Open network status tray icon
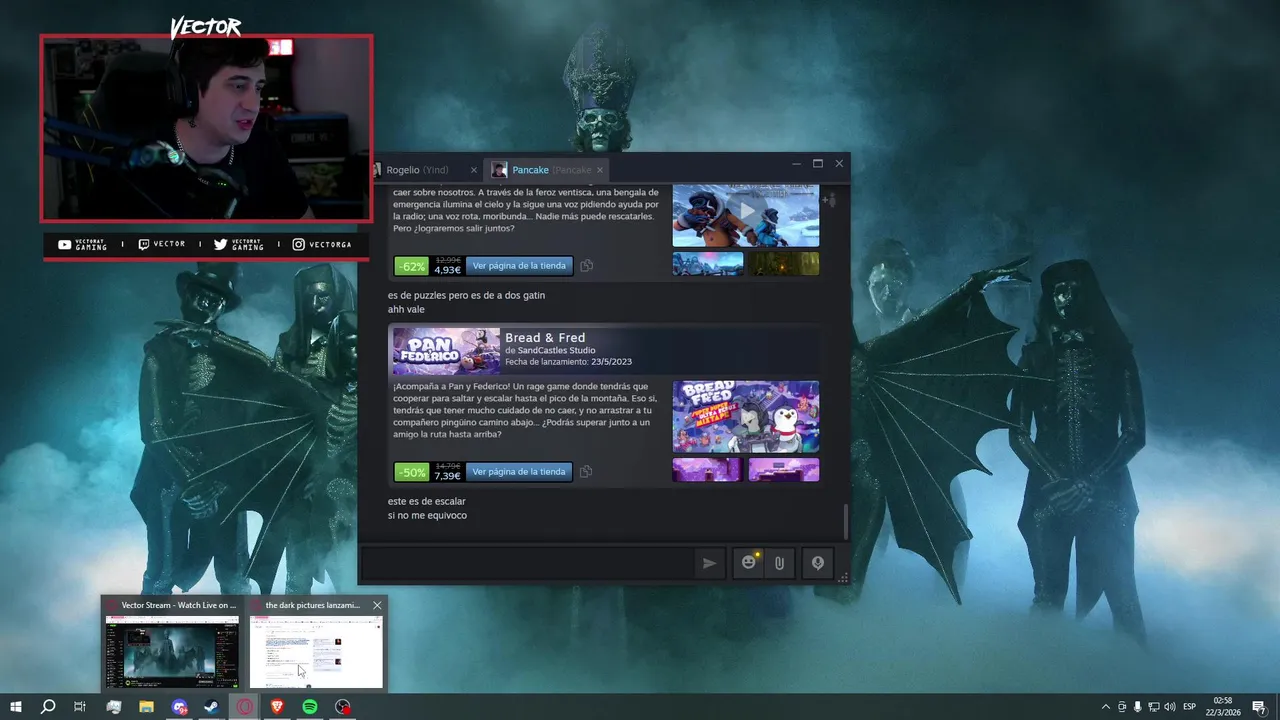The width and height of the screenshot is (1280, 720). coord(1153,707)
